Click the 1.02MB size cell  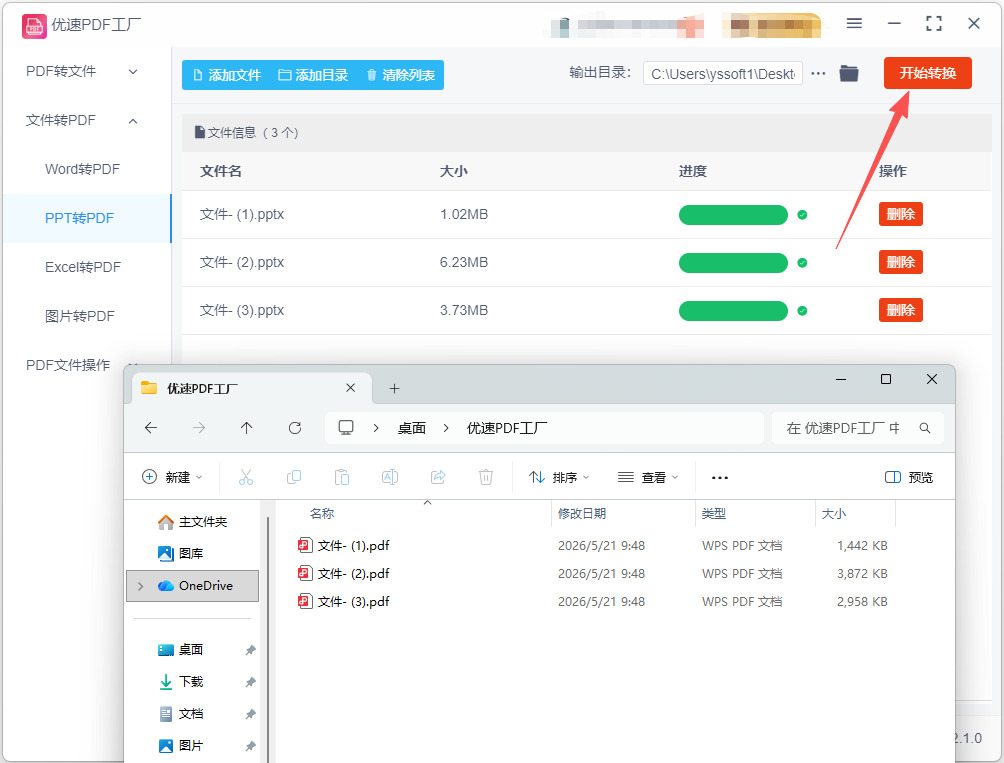click(464, 214)
